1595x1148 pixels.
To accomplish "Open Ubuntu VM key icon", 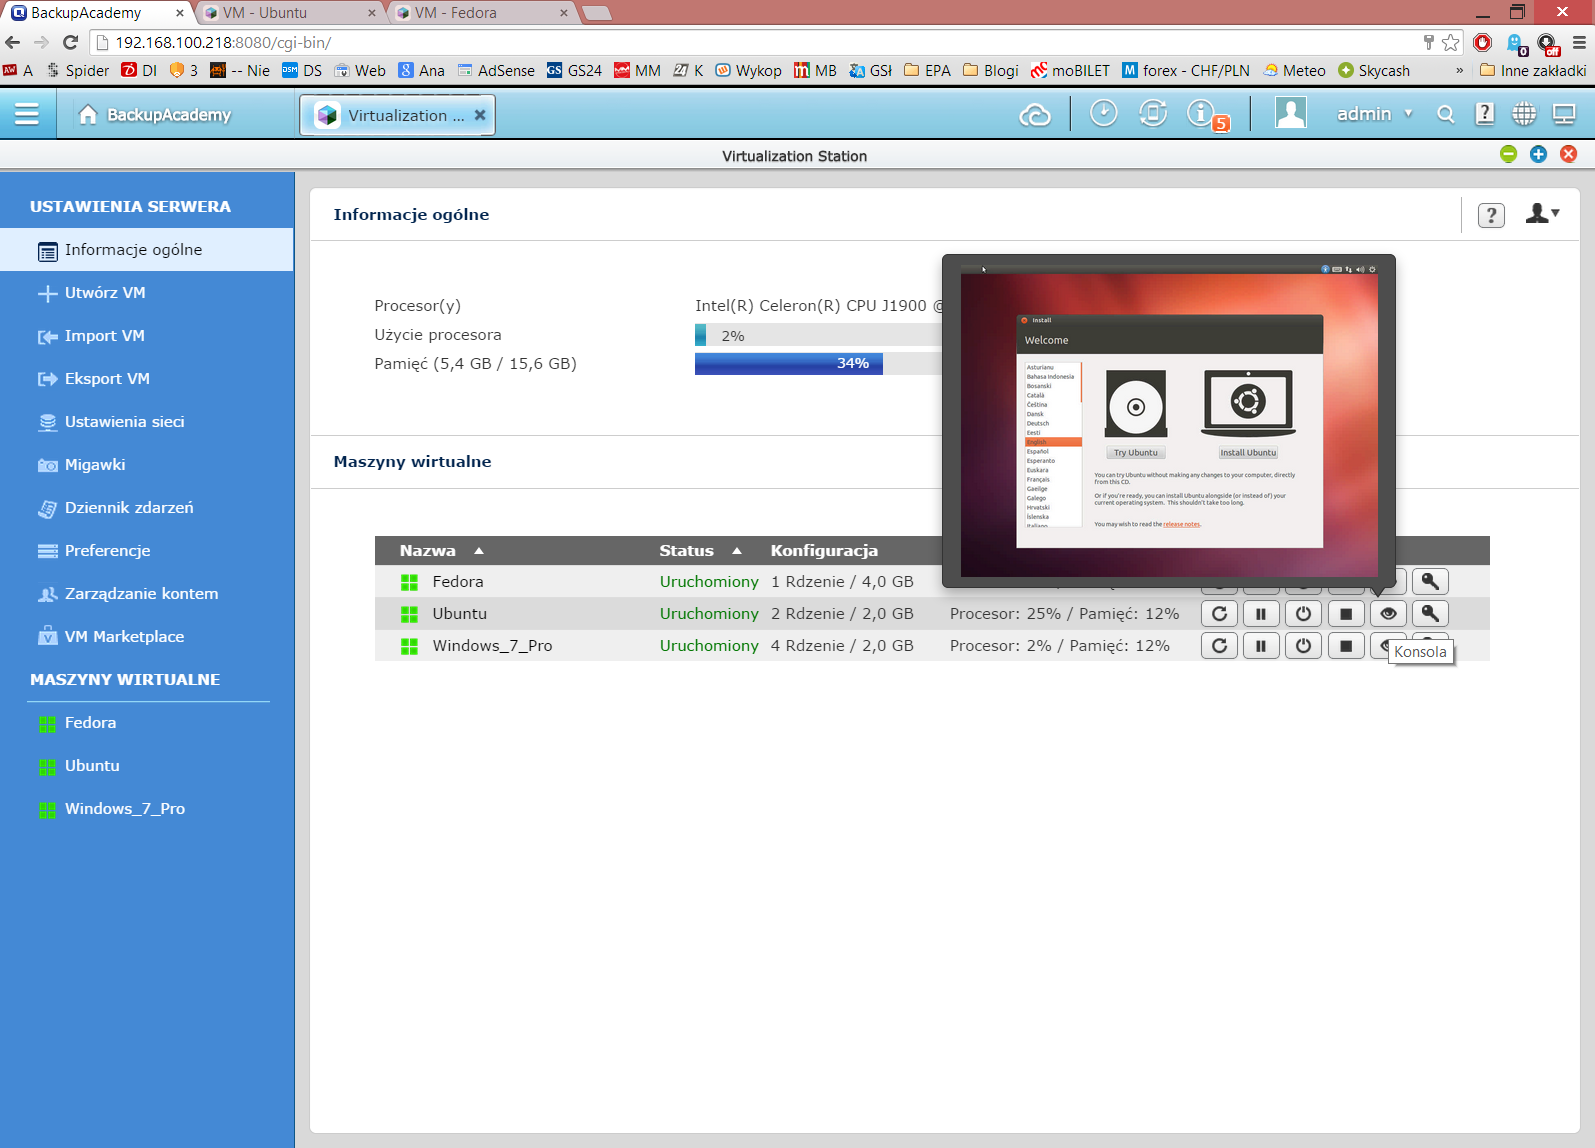I will click(x=1430, y=614).
